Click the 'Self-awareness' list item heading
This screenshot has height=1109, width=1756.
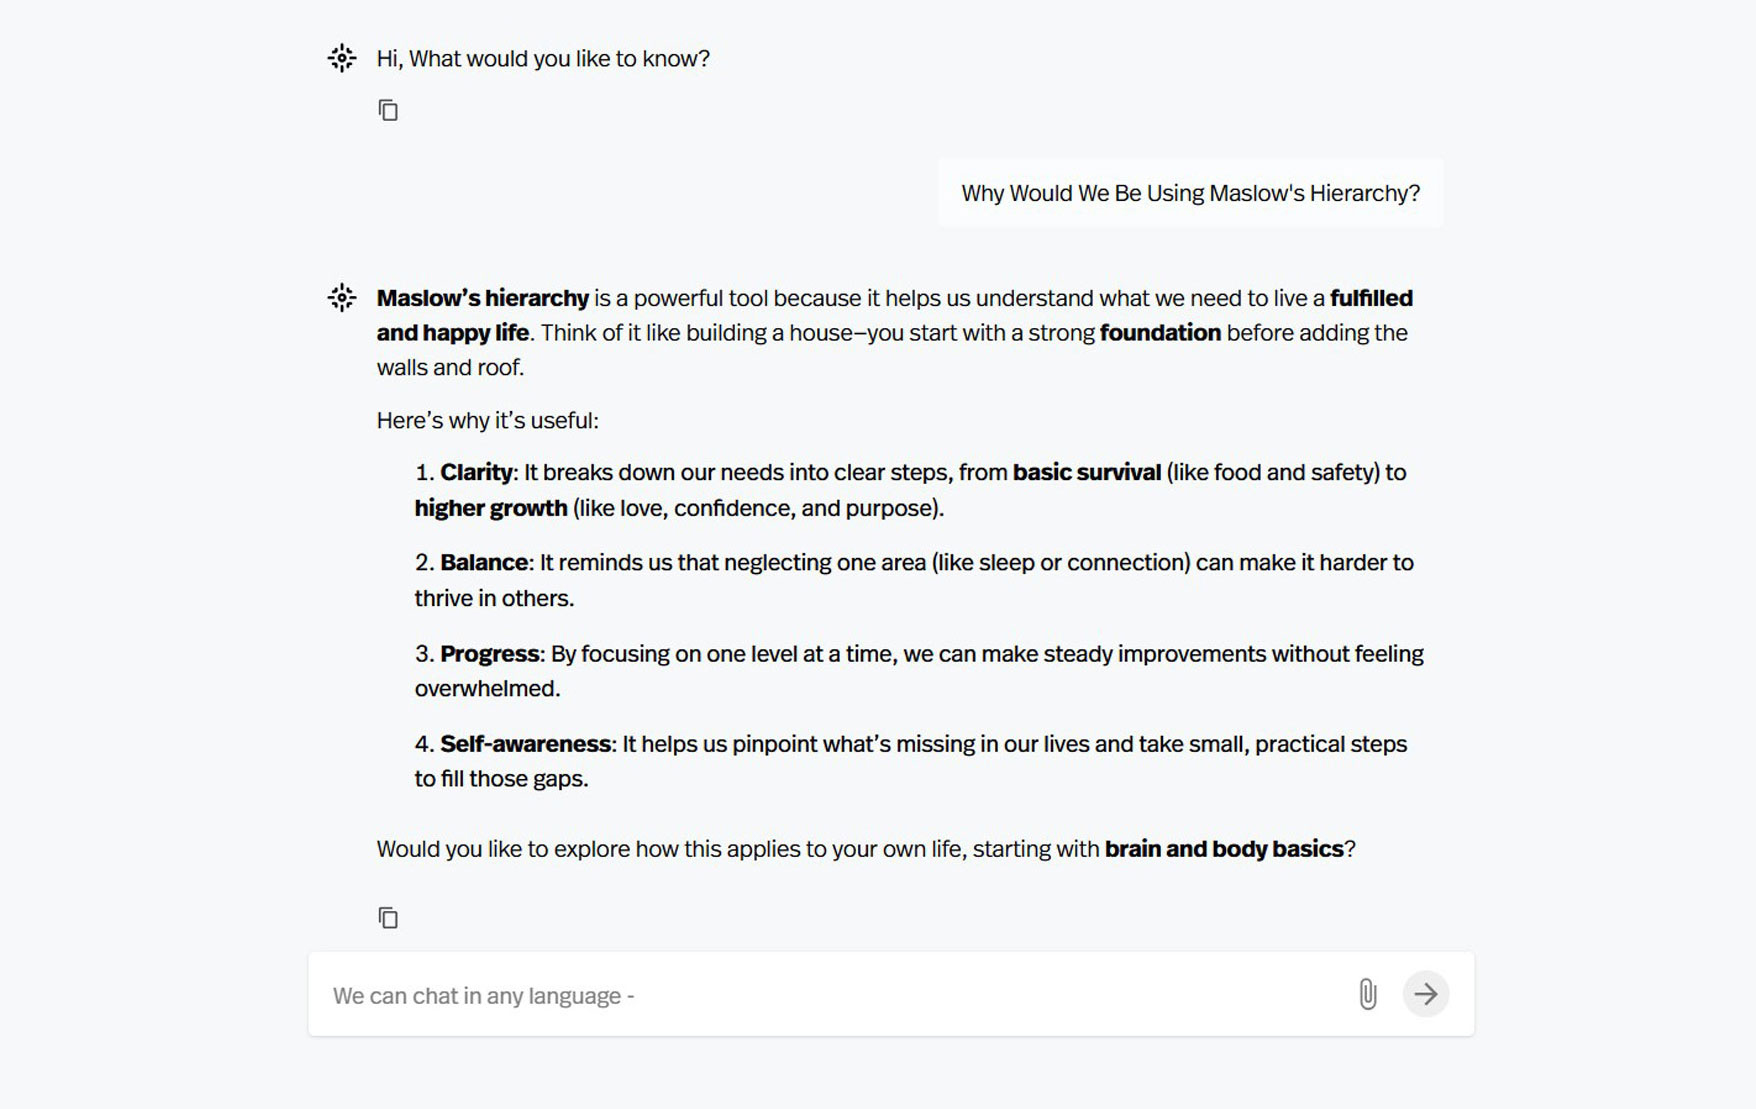525,744
